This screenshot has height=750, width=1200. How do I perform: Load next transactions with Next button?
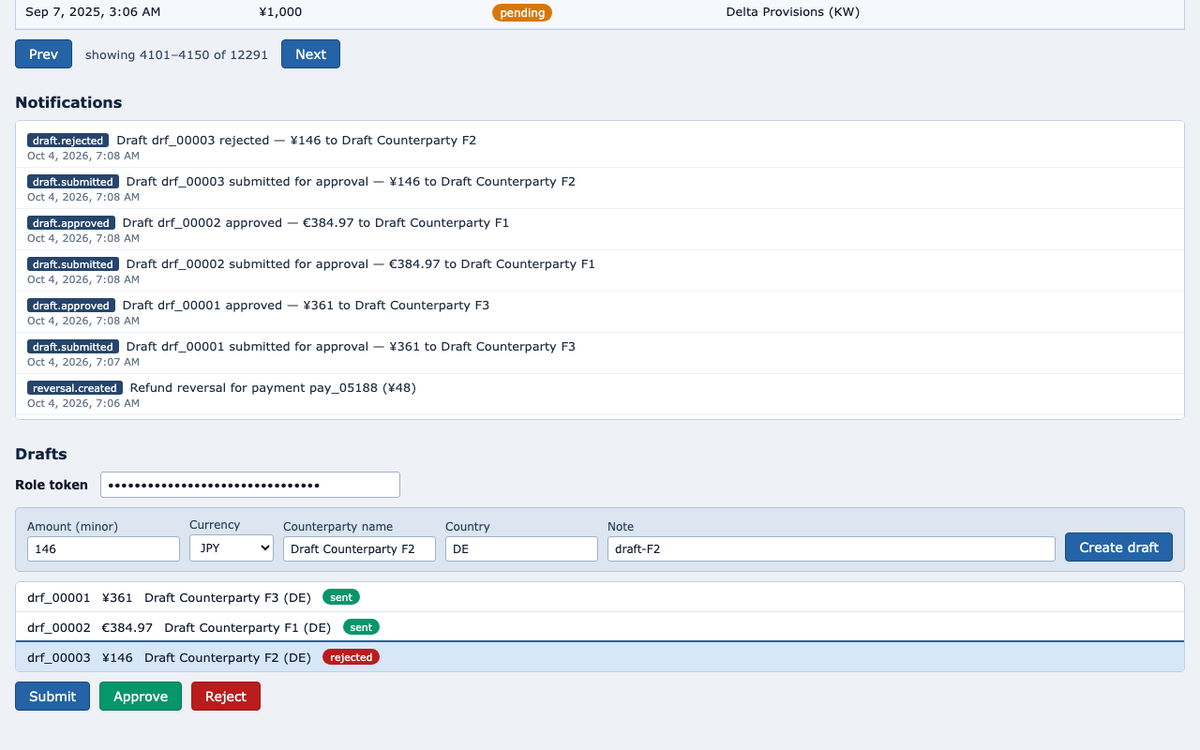point(310,54)
